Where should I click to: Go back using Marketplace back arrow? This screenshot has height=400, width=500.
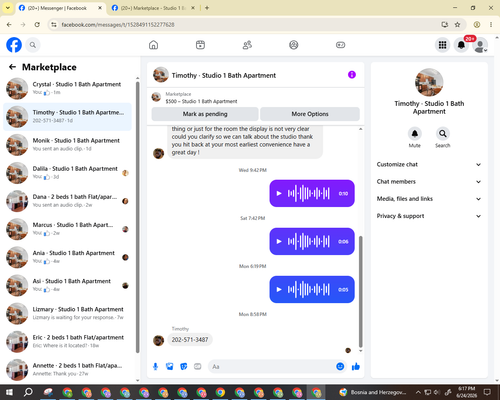(x=12, y=67)
